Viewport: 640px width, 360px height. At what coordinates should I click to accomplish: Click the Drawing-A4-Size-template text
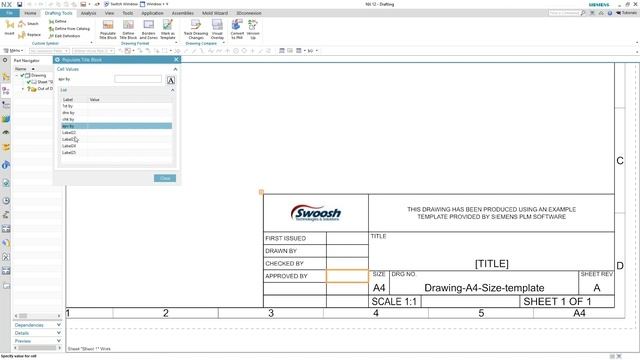(x=484, y=288)
